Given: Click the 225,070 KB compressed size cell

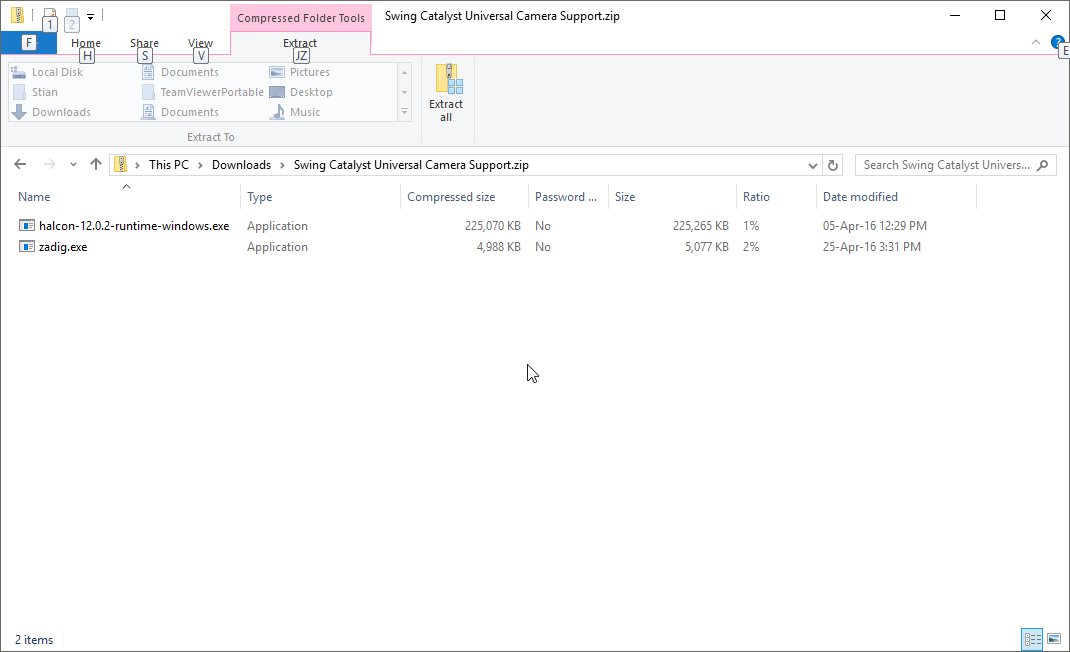Looking at the screenshot, I should 493,226.
